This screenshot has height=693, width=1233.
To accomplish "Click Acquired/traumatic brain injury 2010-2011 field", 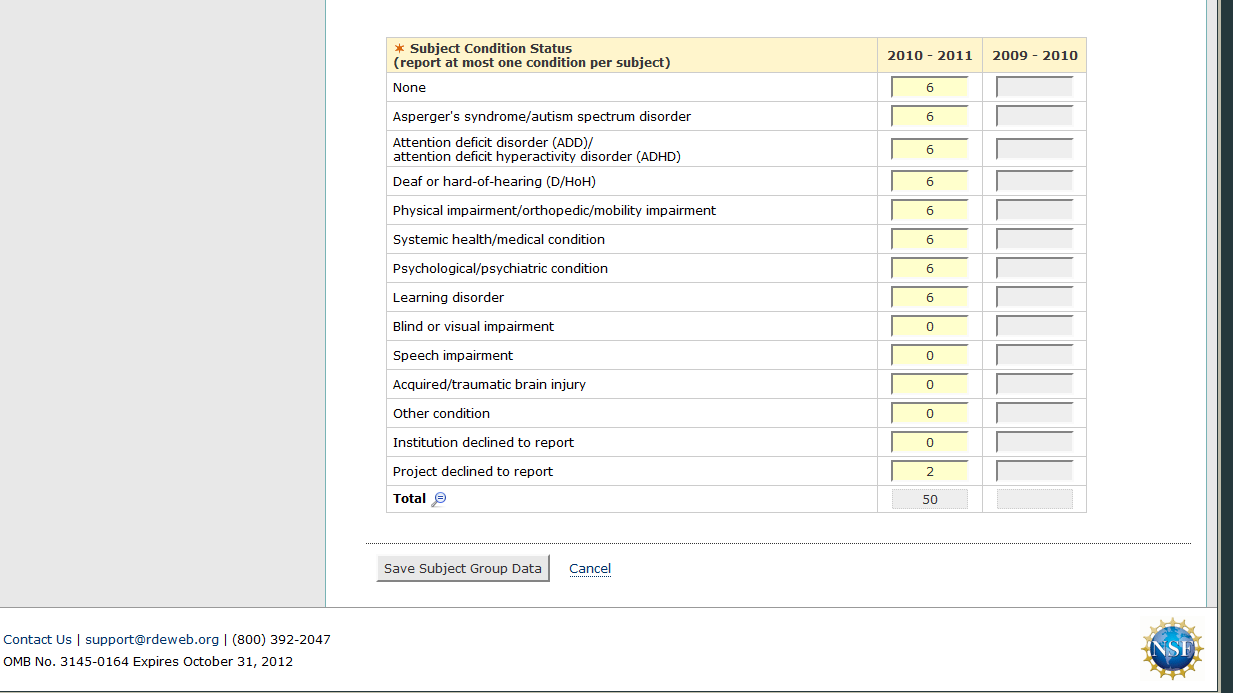I will 929,385.
